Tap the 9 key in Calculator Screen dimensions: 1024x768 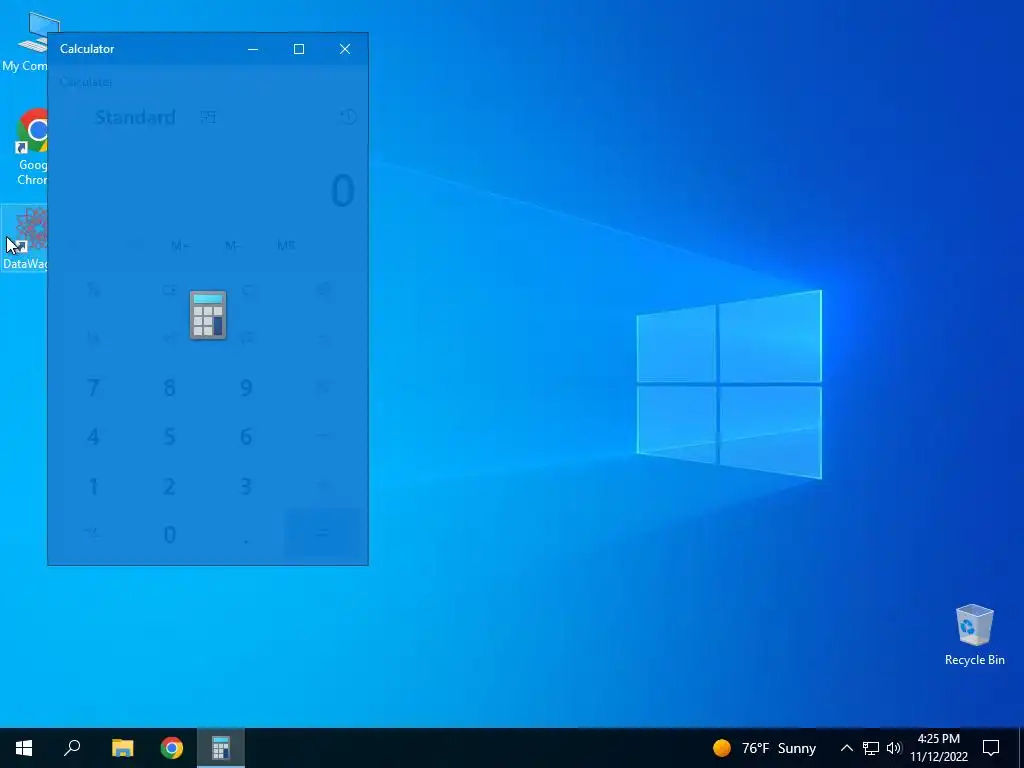[246, 388]
